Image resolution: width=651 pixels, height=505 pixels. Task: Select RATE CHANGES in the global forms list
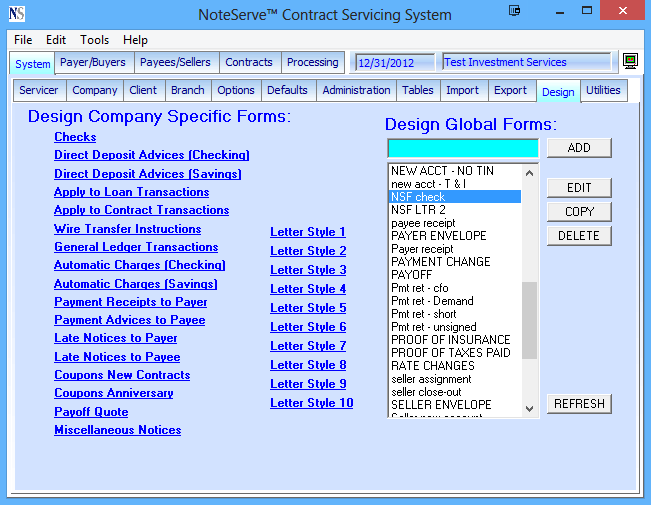[x=435, y=366]
